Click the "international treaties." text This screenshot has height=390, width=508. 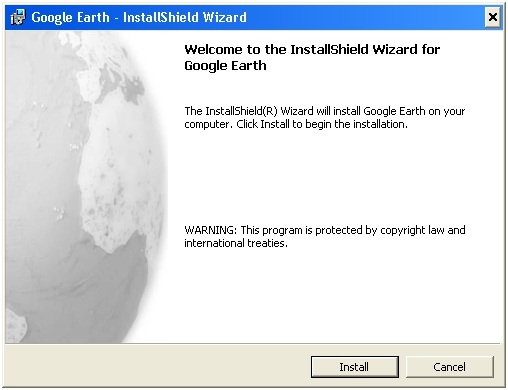coord(236,243)
